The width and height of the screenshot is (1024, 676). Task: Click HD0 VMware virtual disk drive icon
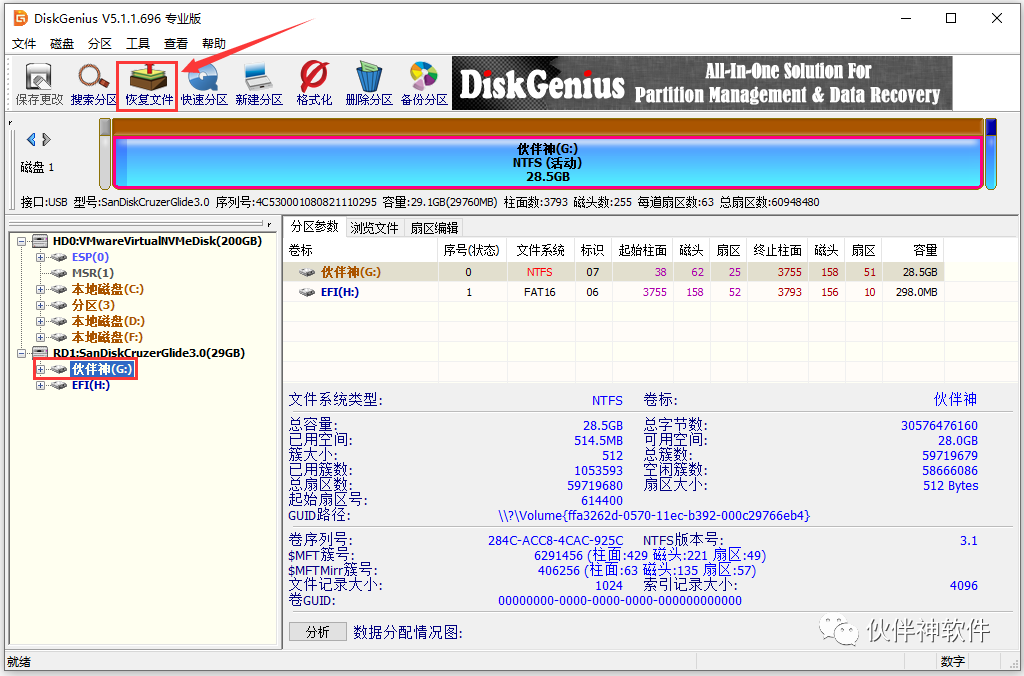click(40, 241)
